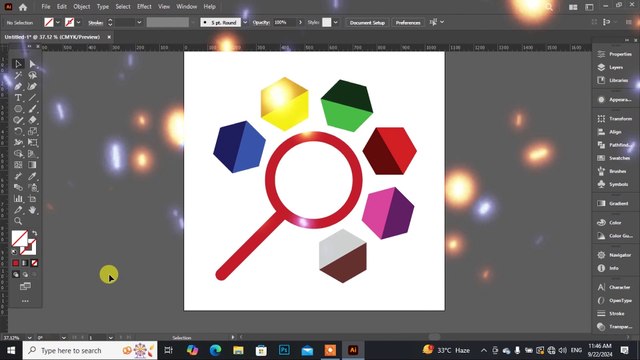The width and height of the screenshot is (640, 360).
Task: Swap fill and stroke colors
Action: point(34,233)
